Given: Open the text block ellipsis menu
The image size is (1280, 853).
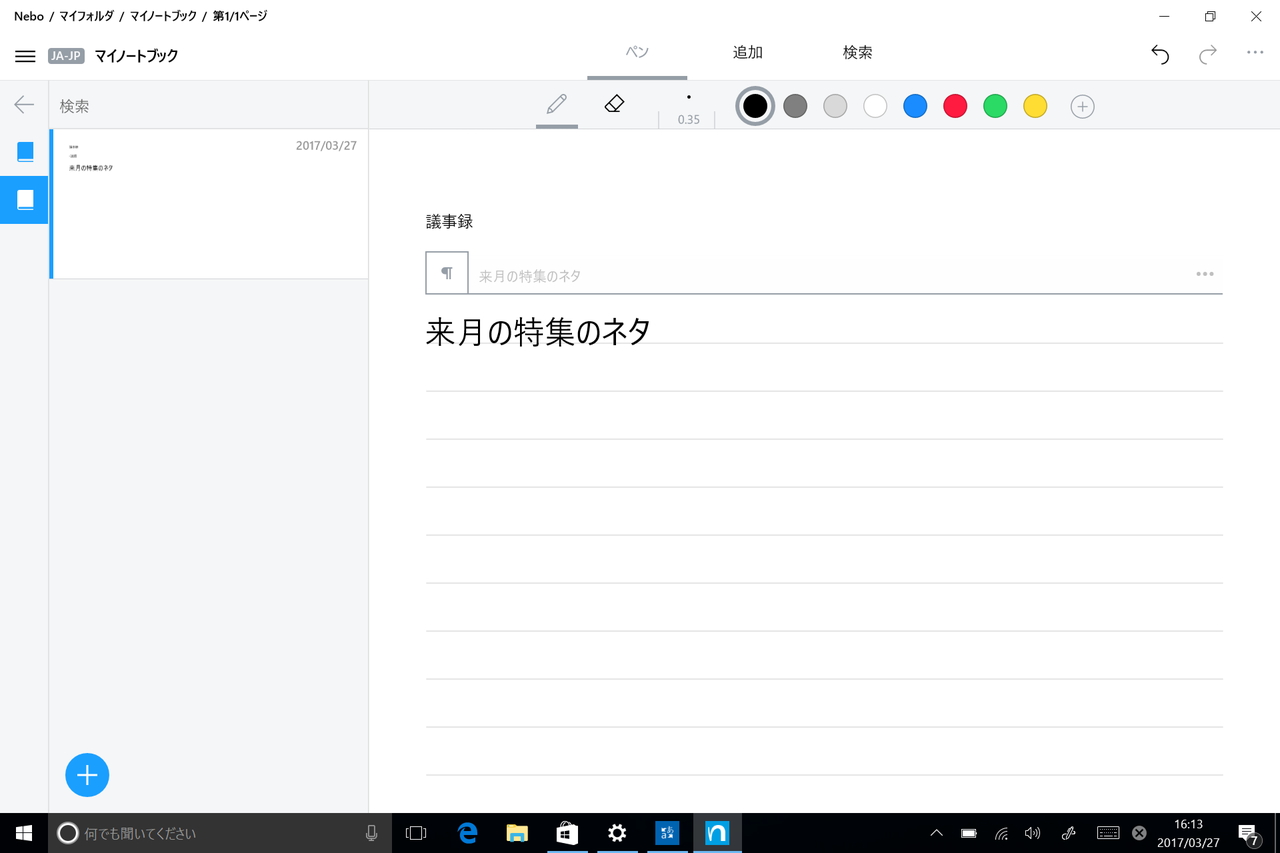Looking at the screenshot, I should tap(1205, 273).
